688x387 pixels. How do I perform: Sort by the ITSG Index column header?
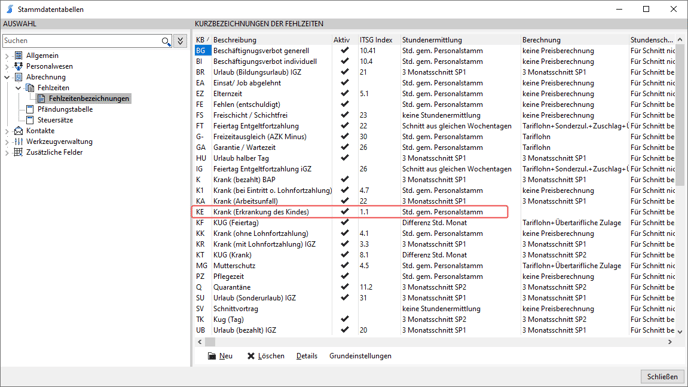pos(379,40)
